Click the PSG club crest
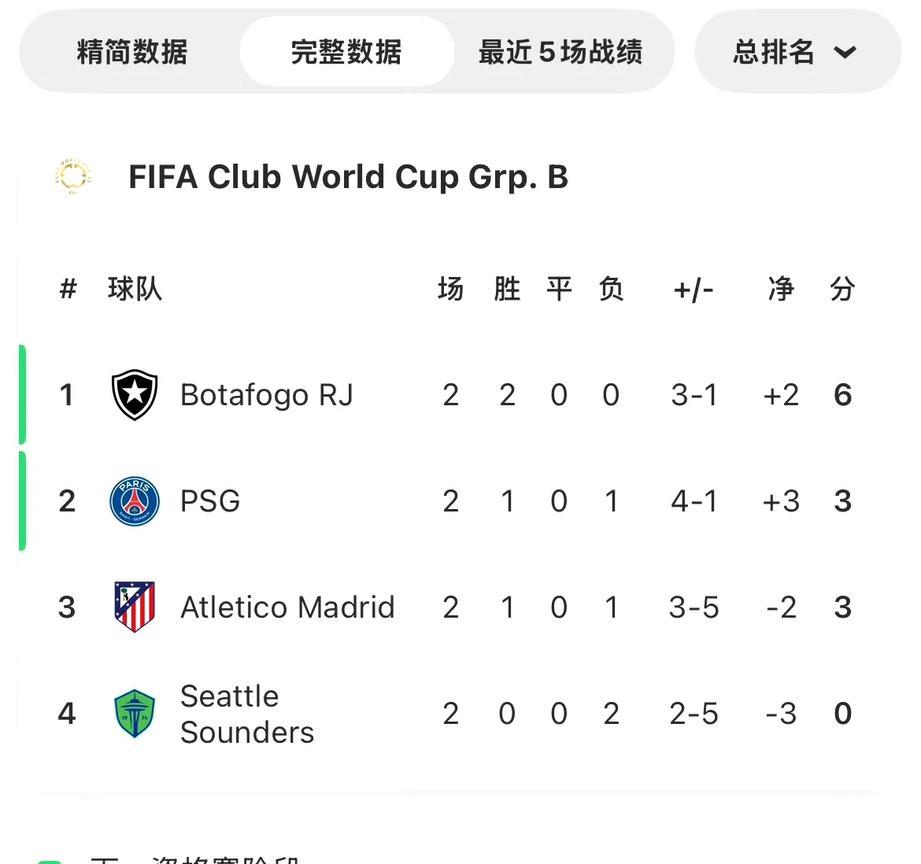Viewport: 921px width, 864px height. click(x=135, y=501)
